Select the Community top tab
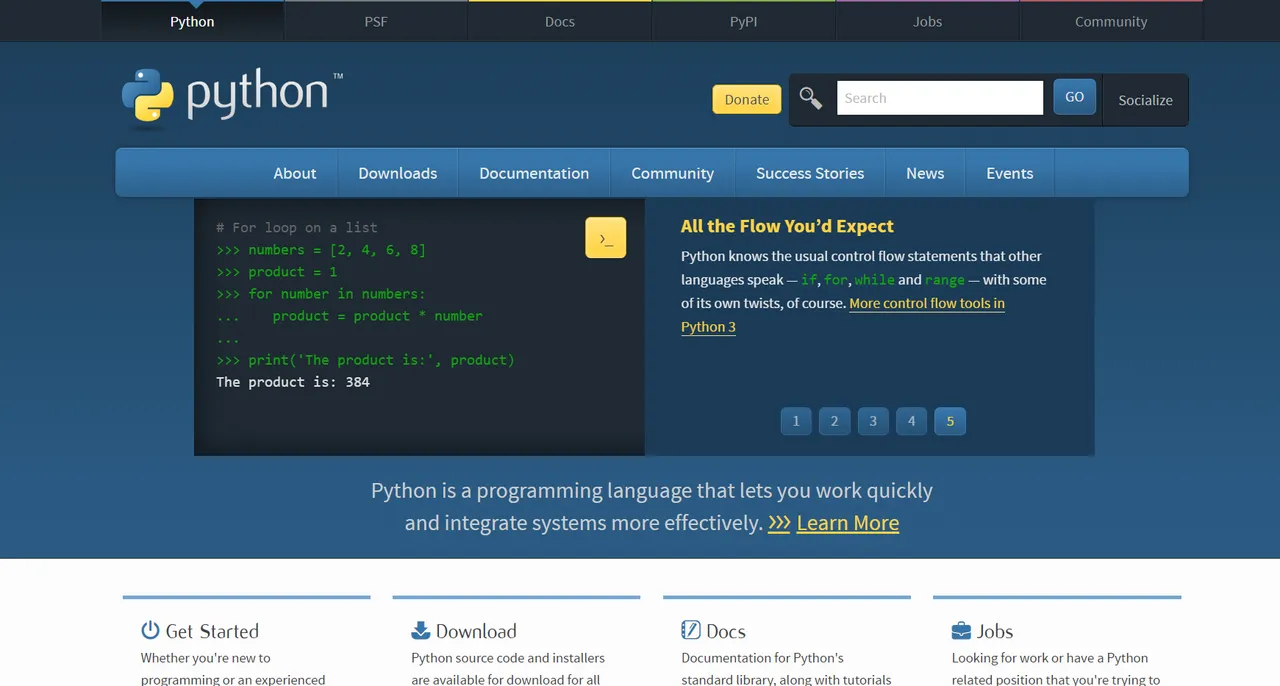The height and width of the screenshot is (686, 1280). coord(1111,21)
